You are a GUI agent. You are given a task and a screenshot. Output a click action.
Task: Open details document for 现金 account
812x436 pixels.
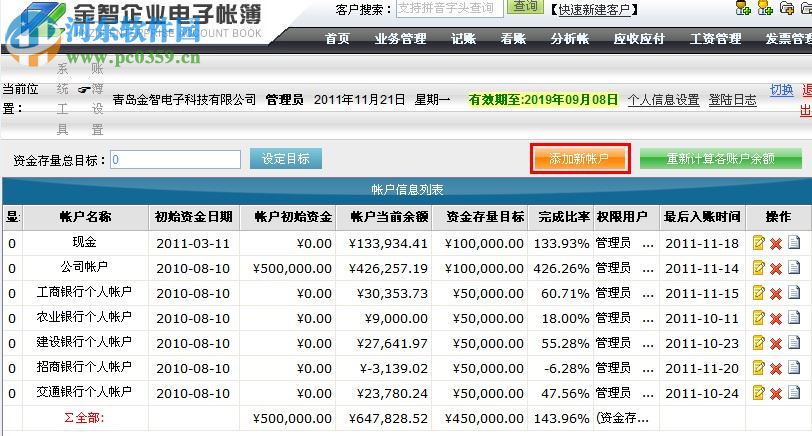(794, 242)
